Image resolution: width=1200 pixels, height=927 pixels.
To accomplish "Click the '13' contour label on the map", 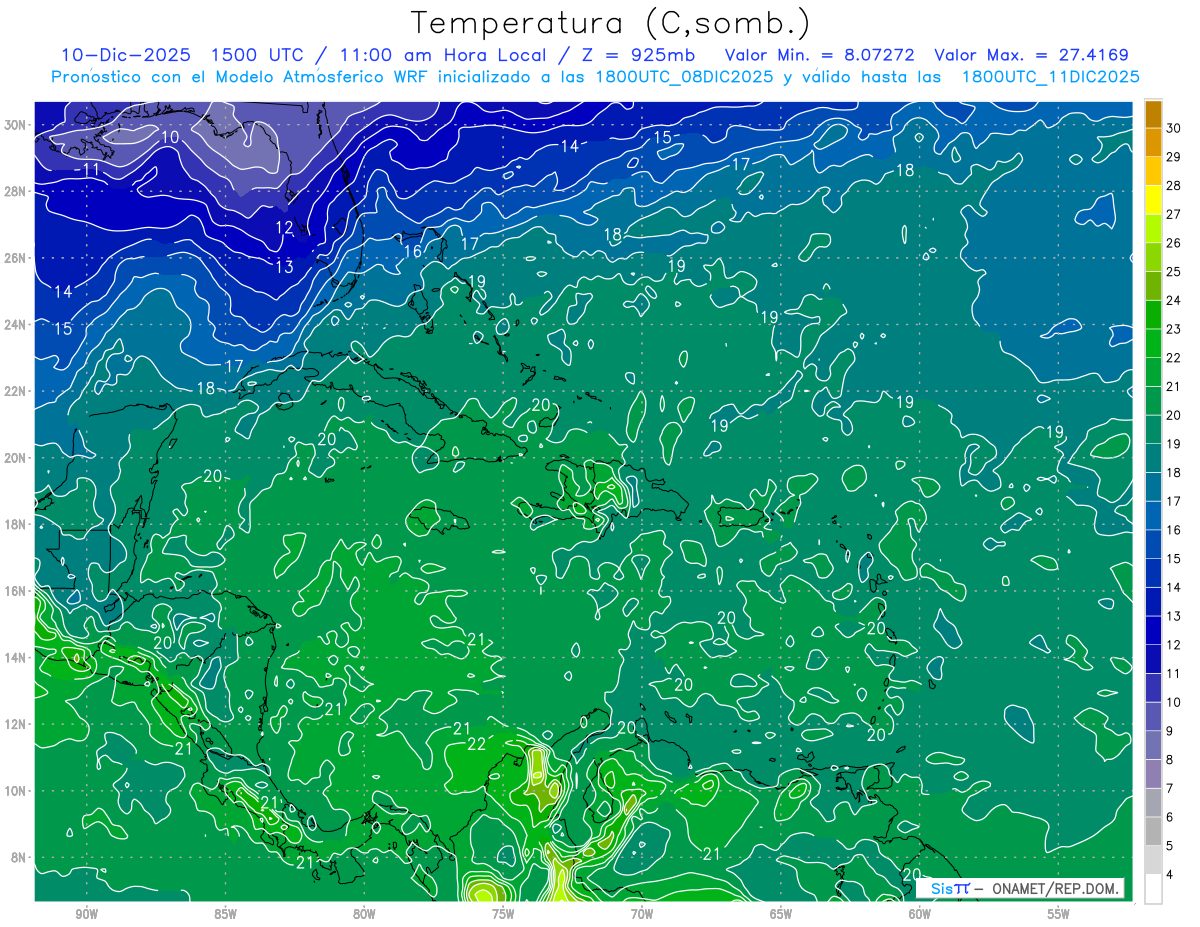I will click(284, 267).
